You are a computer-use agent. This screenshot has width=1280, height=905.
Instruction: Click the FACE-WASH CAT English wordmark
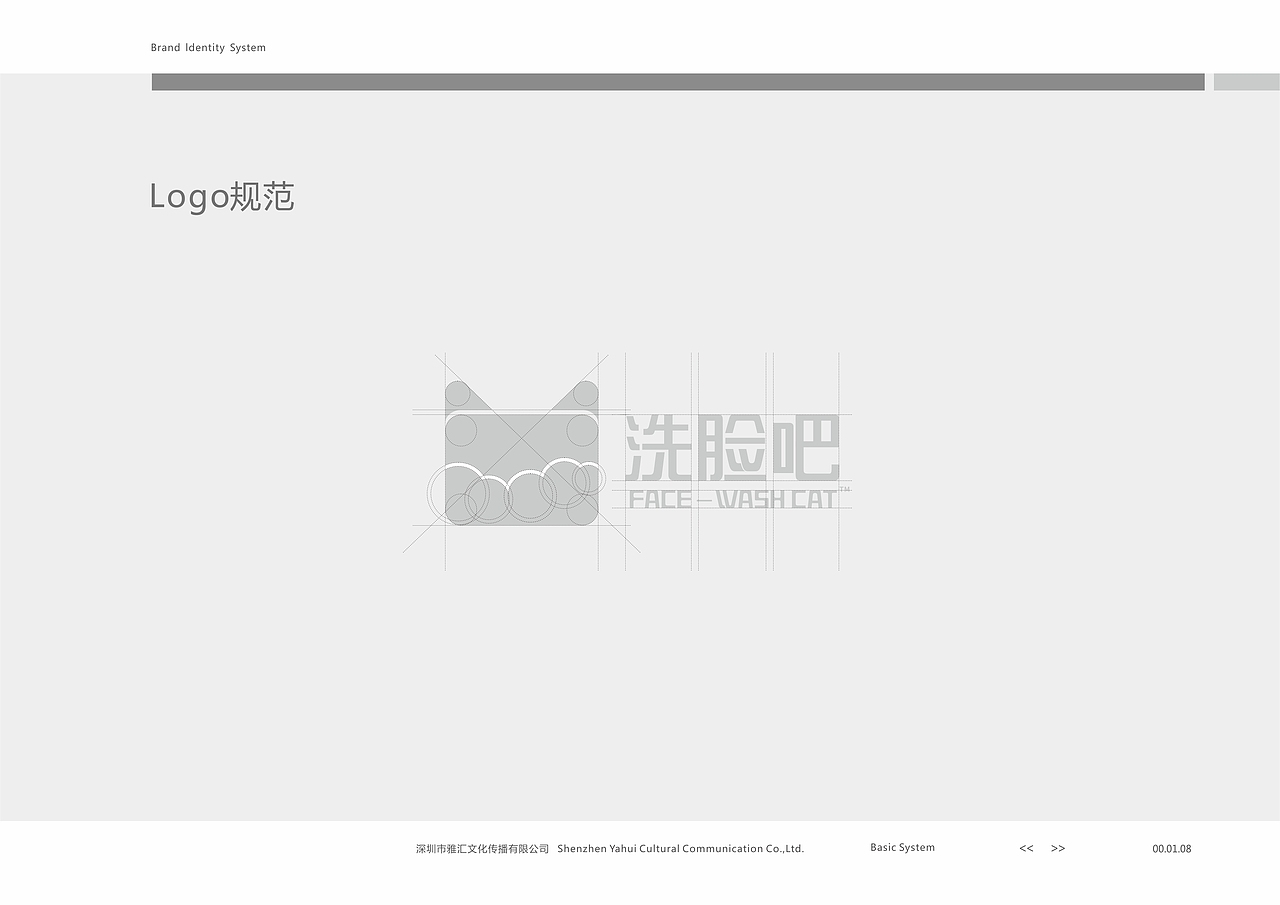[x=732, y=496]
